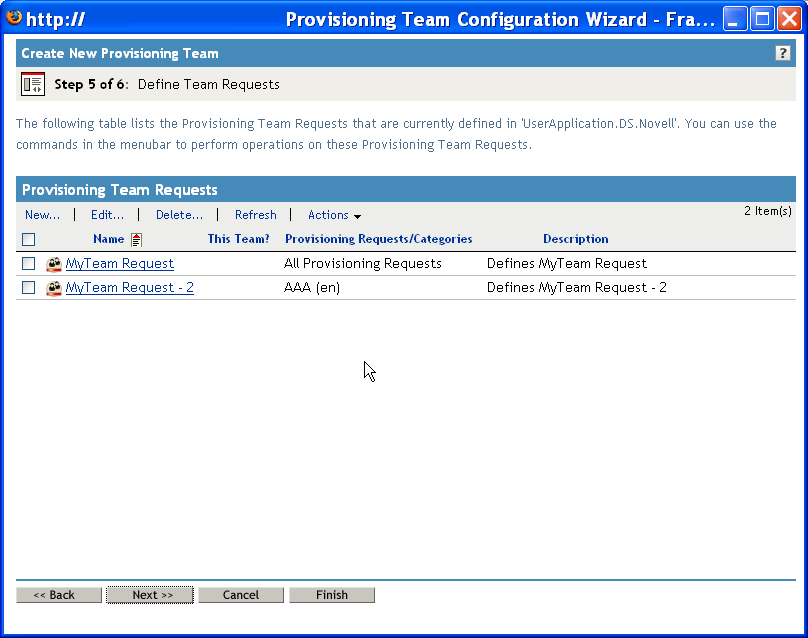Click the Firefox icon in the title bar
Image resolution: width=808 pixels, height=638 pixels.
[14, 18]
